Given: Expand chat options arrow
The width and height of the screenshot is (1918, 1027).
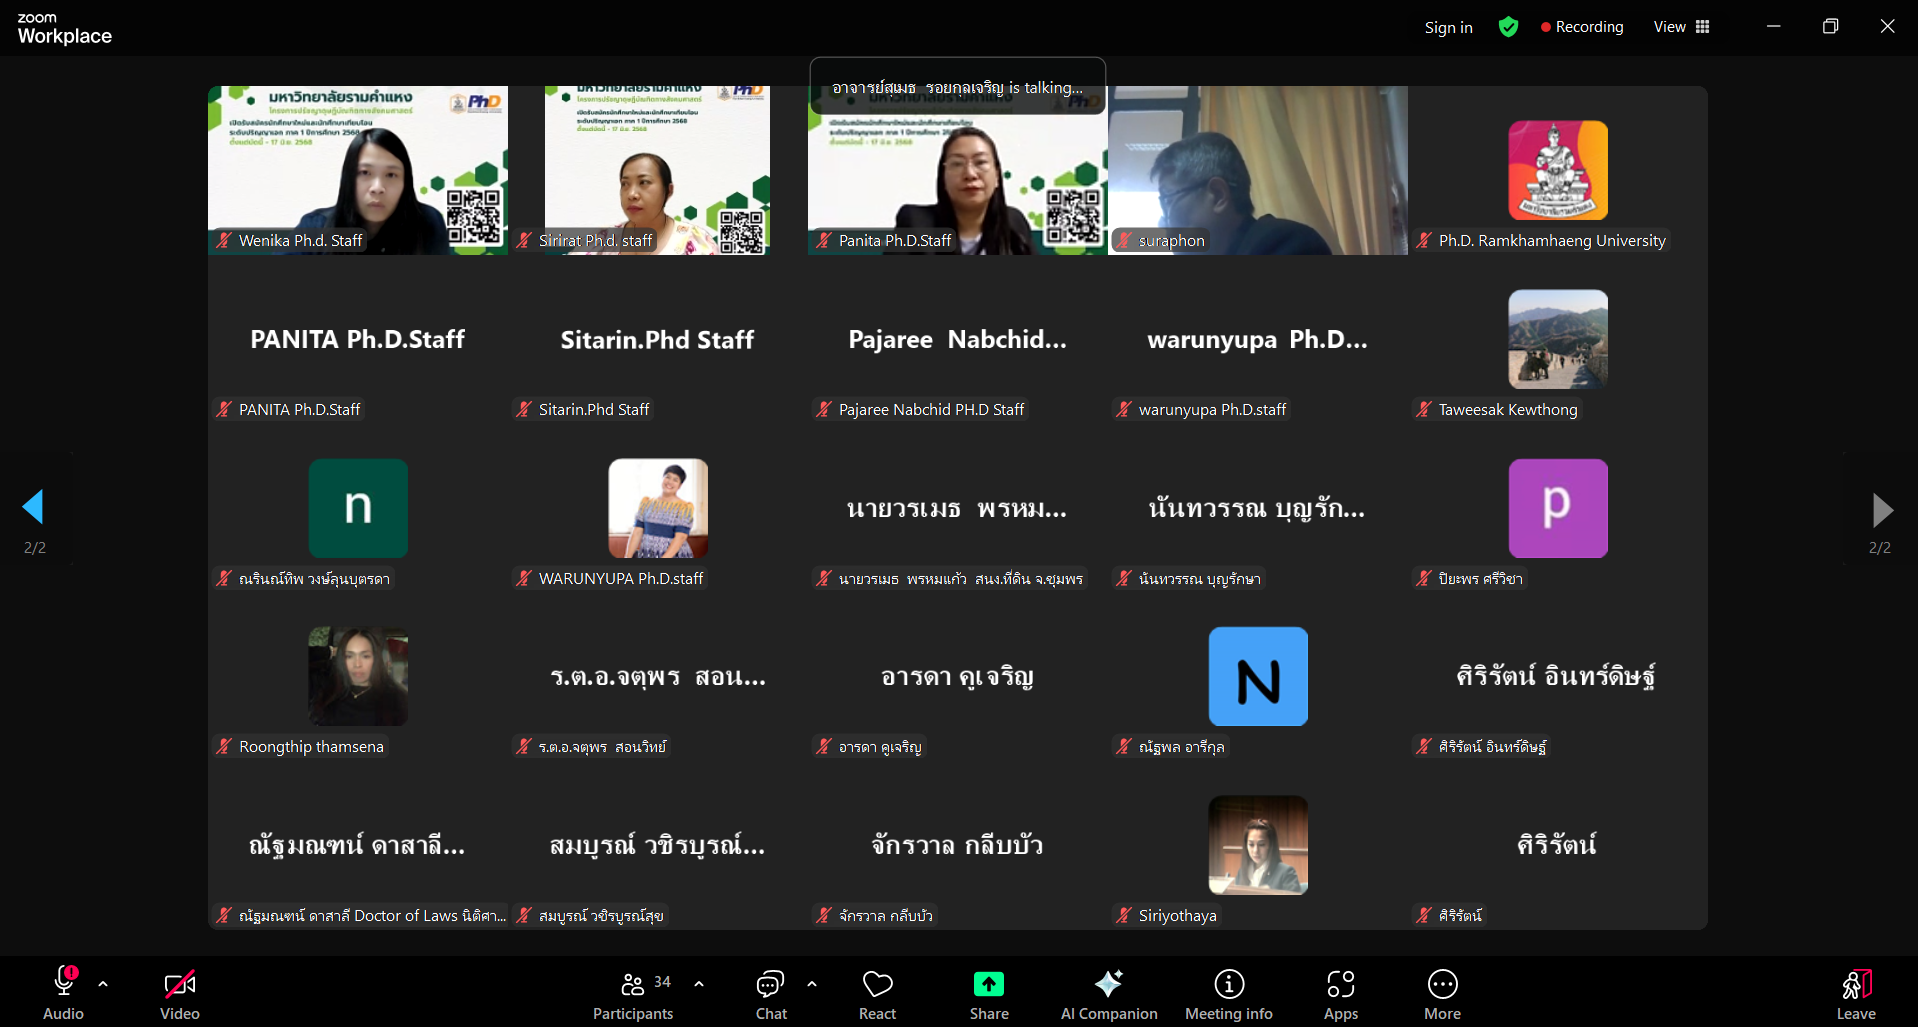Looking at the screenshot, I should (812, 984).
